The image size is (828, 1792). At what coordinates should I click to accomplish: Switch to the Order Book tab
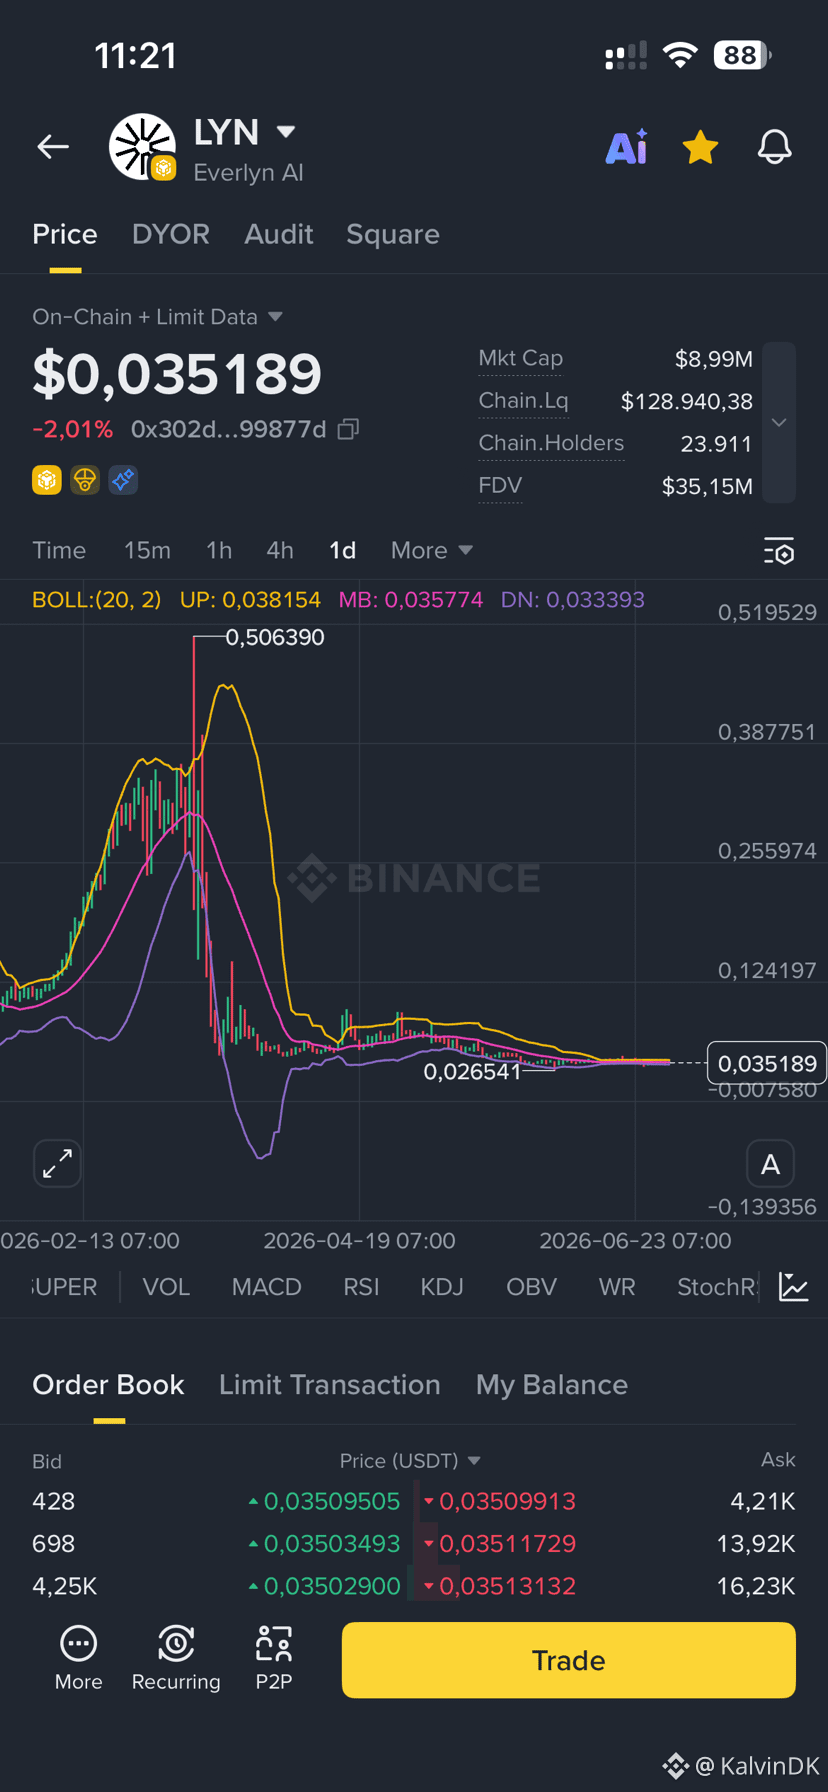pyautogui.click(x=108, y=1385)
